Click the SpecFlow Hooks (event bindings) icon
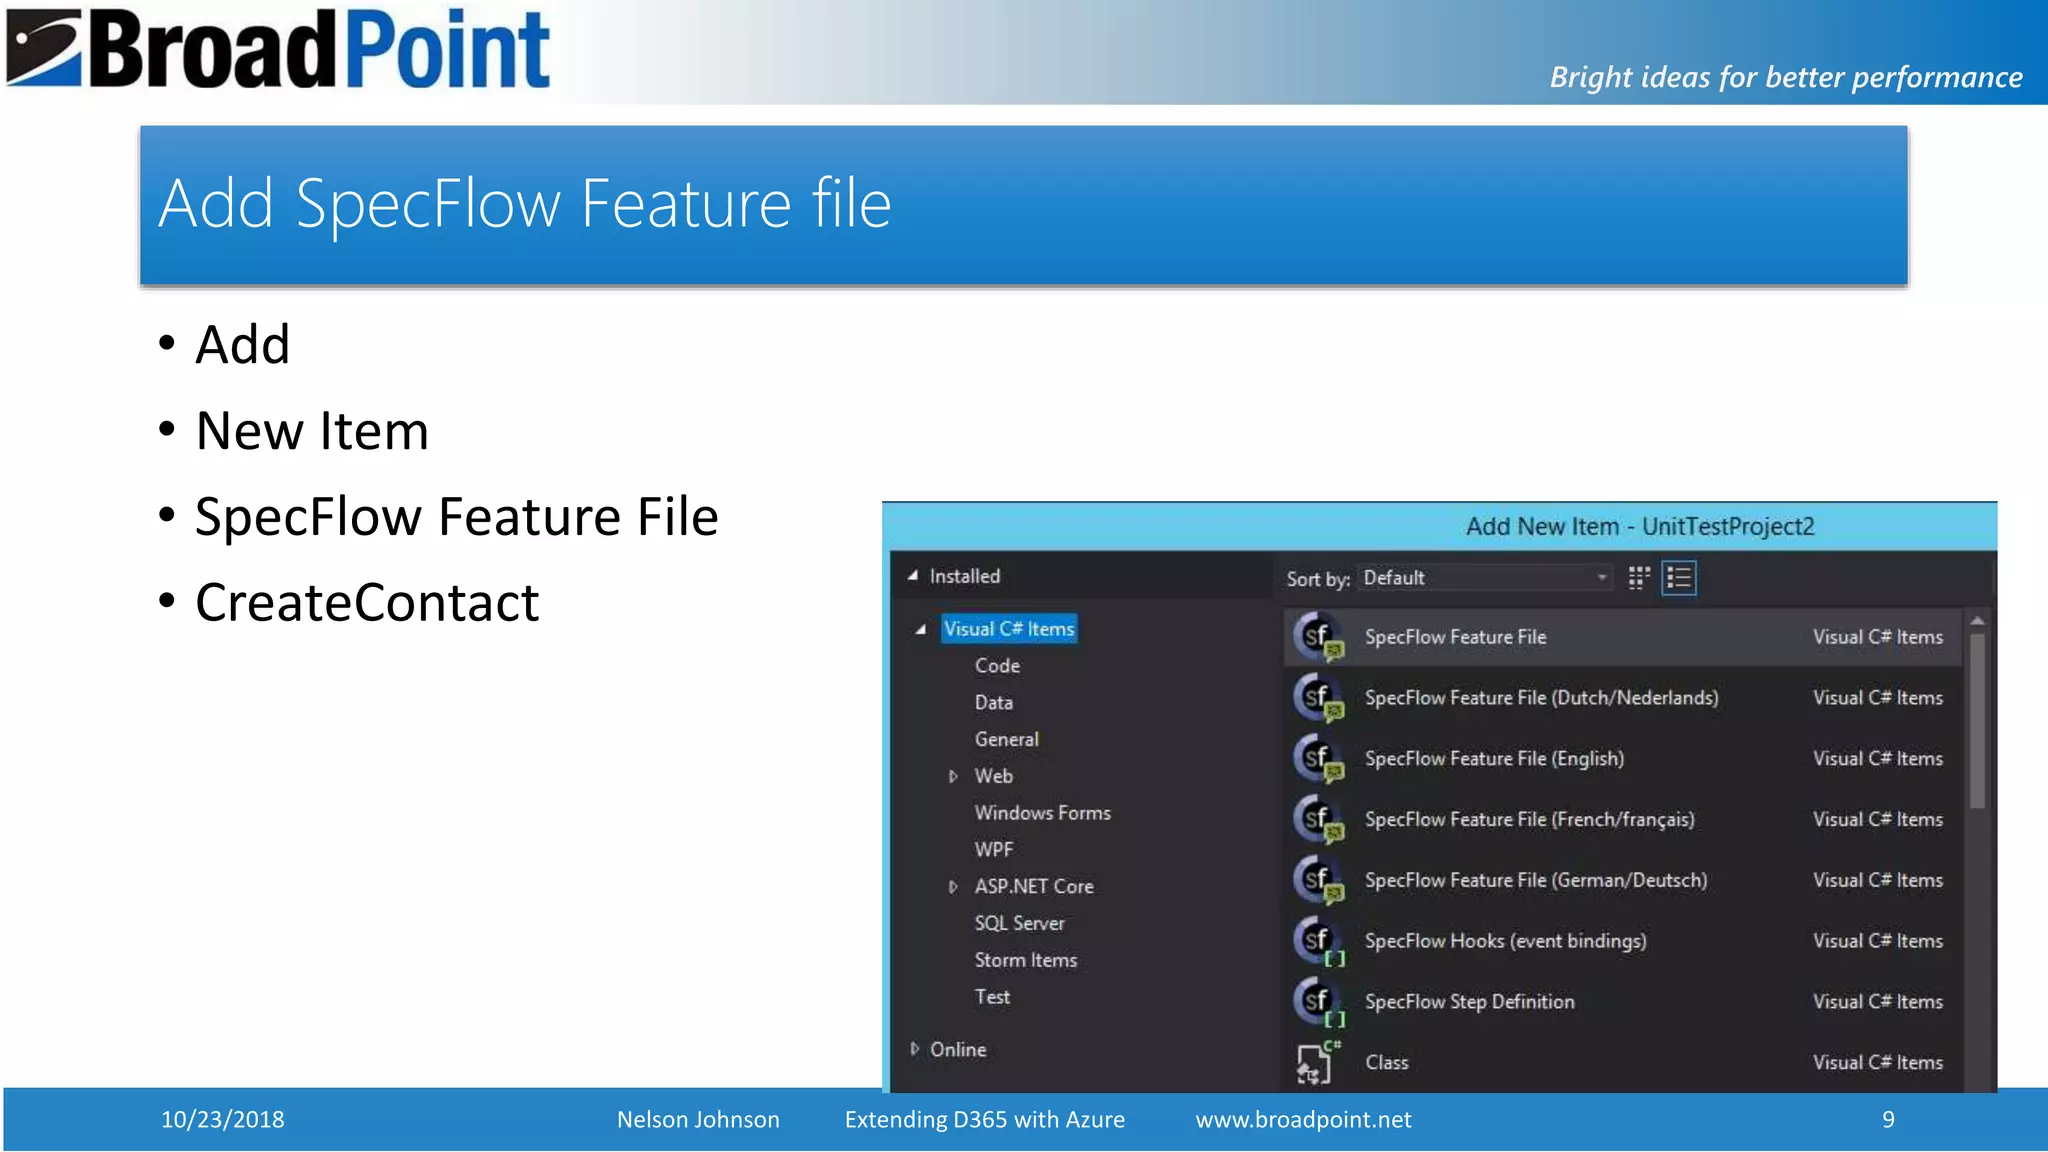The height and width of the screenshot is (1152, 2048). [1318, 941]
